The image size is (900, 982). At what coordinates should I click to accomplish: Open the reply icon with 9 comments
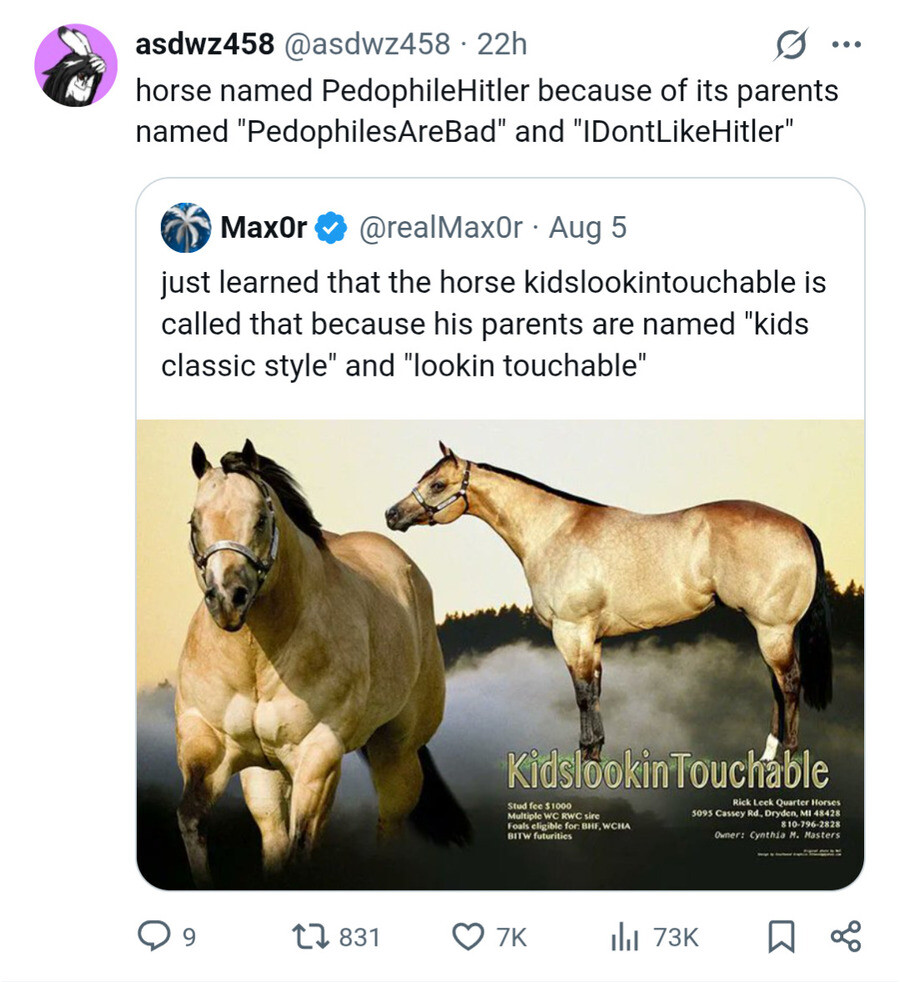(x=153, y=937)
